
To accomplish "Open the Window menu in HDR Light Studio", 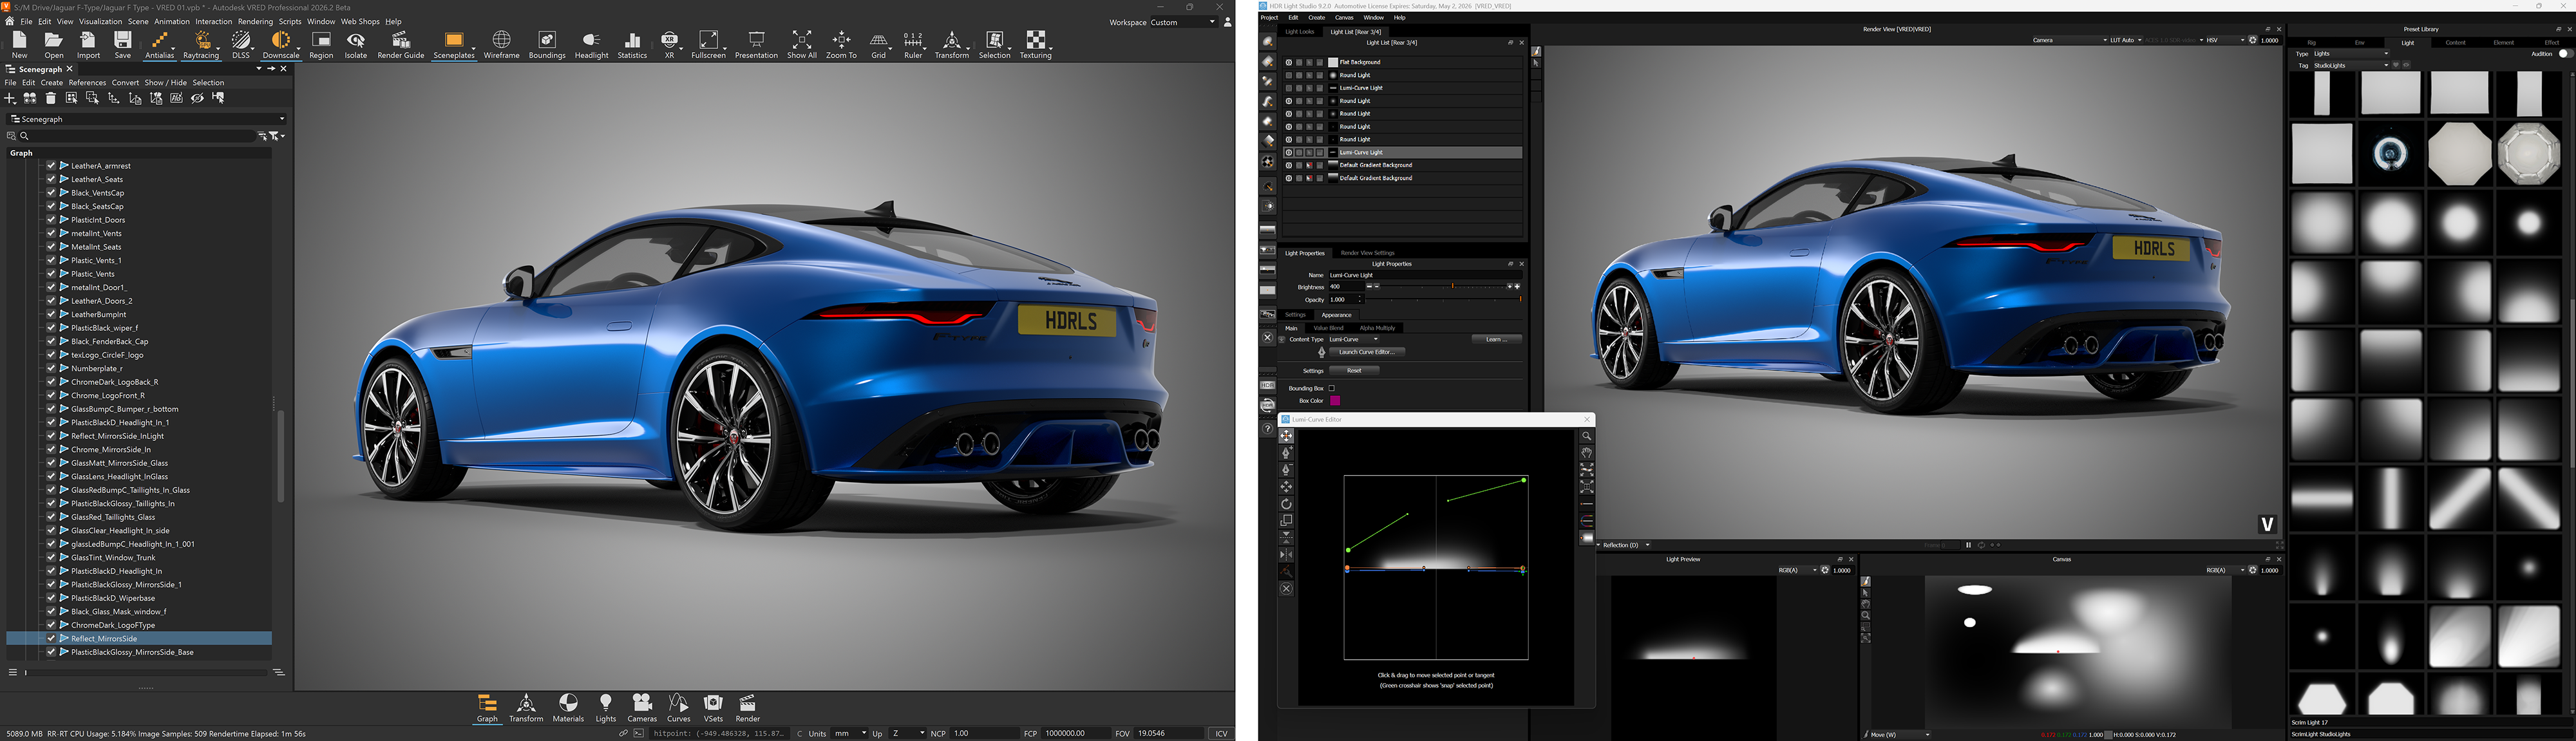I will (x=1373, y=17).
